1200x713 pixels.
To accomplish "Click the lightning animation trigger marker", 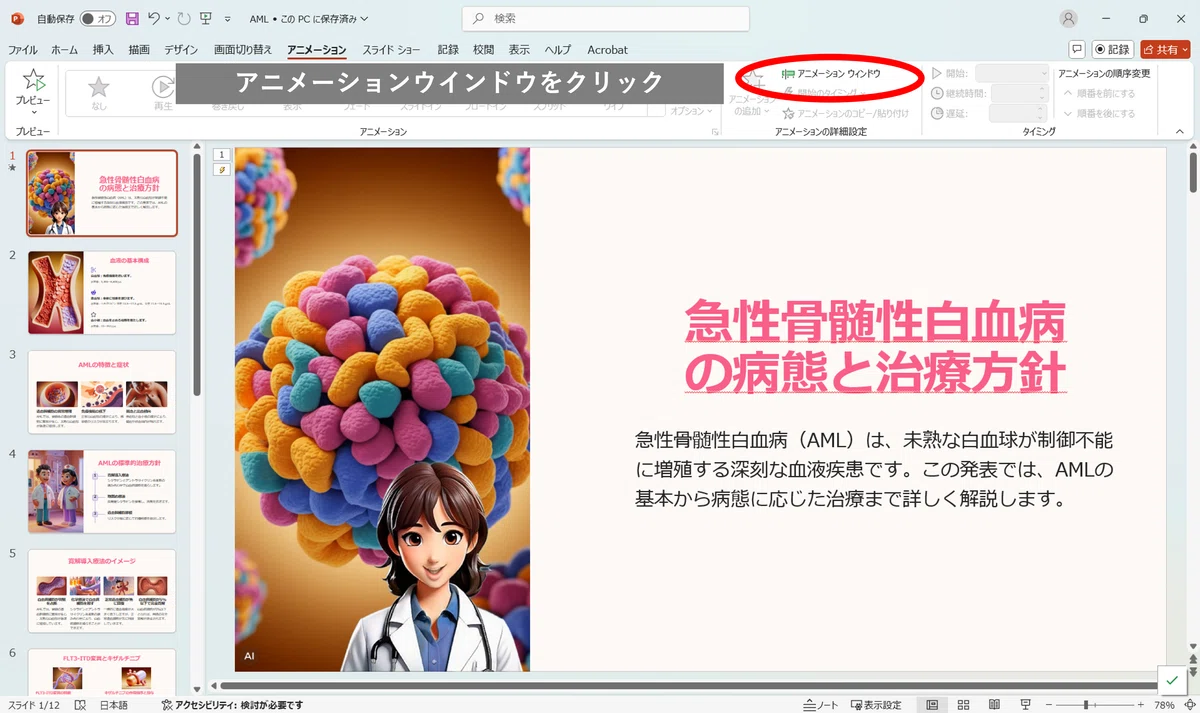I will tap(222, 170).
